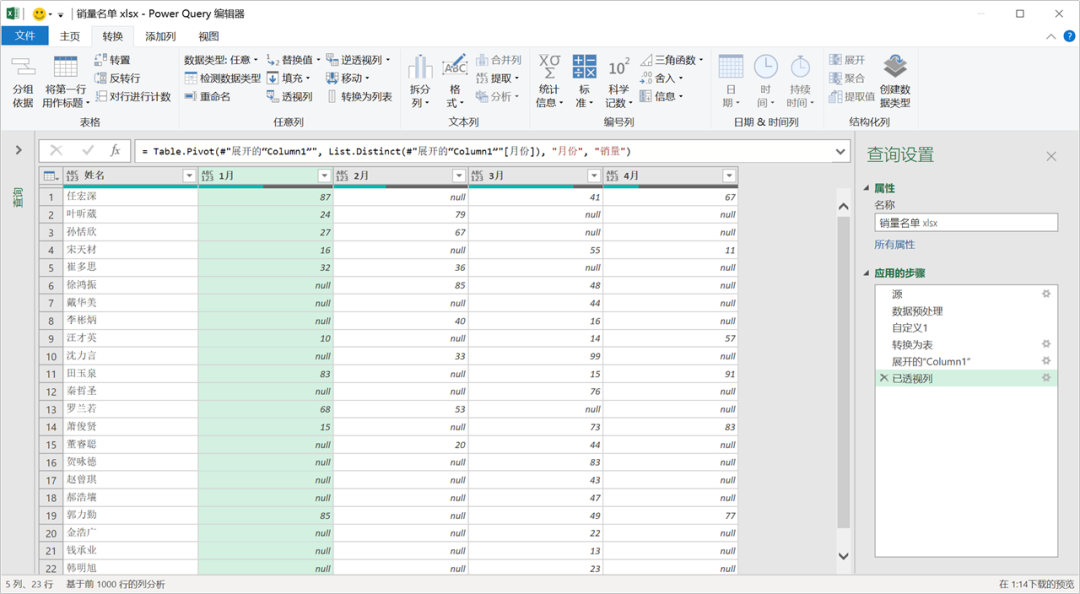Click the 分组依据 (Group By) icon
The width and height of the screenshot is (1080, 594).
click(22, 70)
